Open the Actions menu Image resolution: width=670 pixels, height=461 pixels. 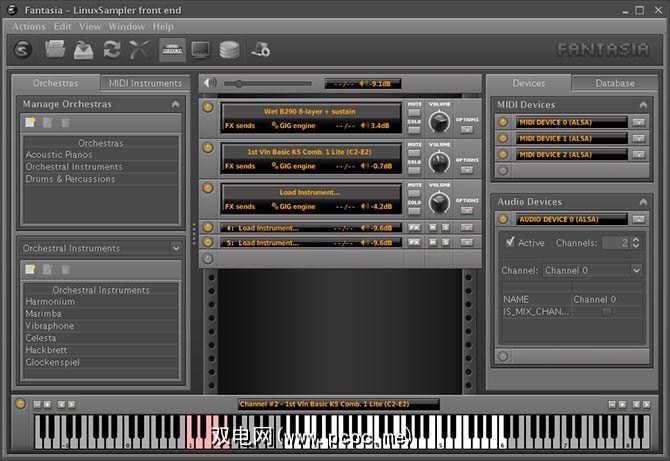(x=29, y=26)
